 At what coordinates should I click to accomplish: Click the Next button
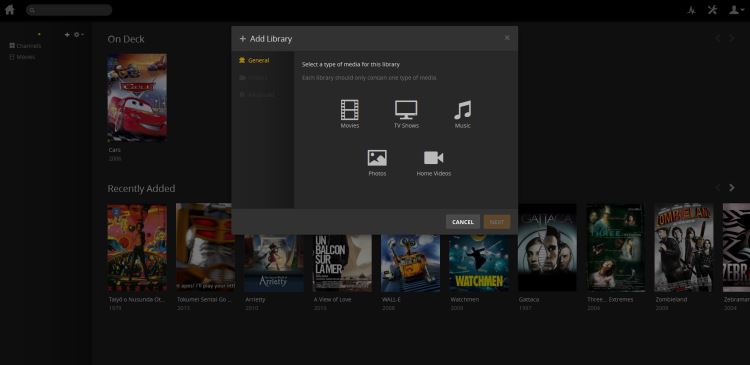click(496, 222)
